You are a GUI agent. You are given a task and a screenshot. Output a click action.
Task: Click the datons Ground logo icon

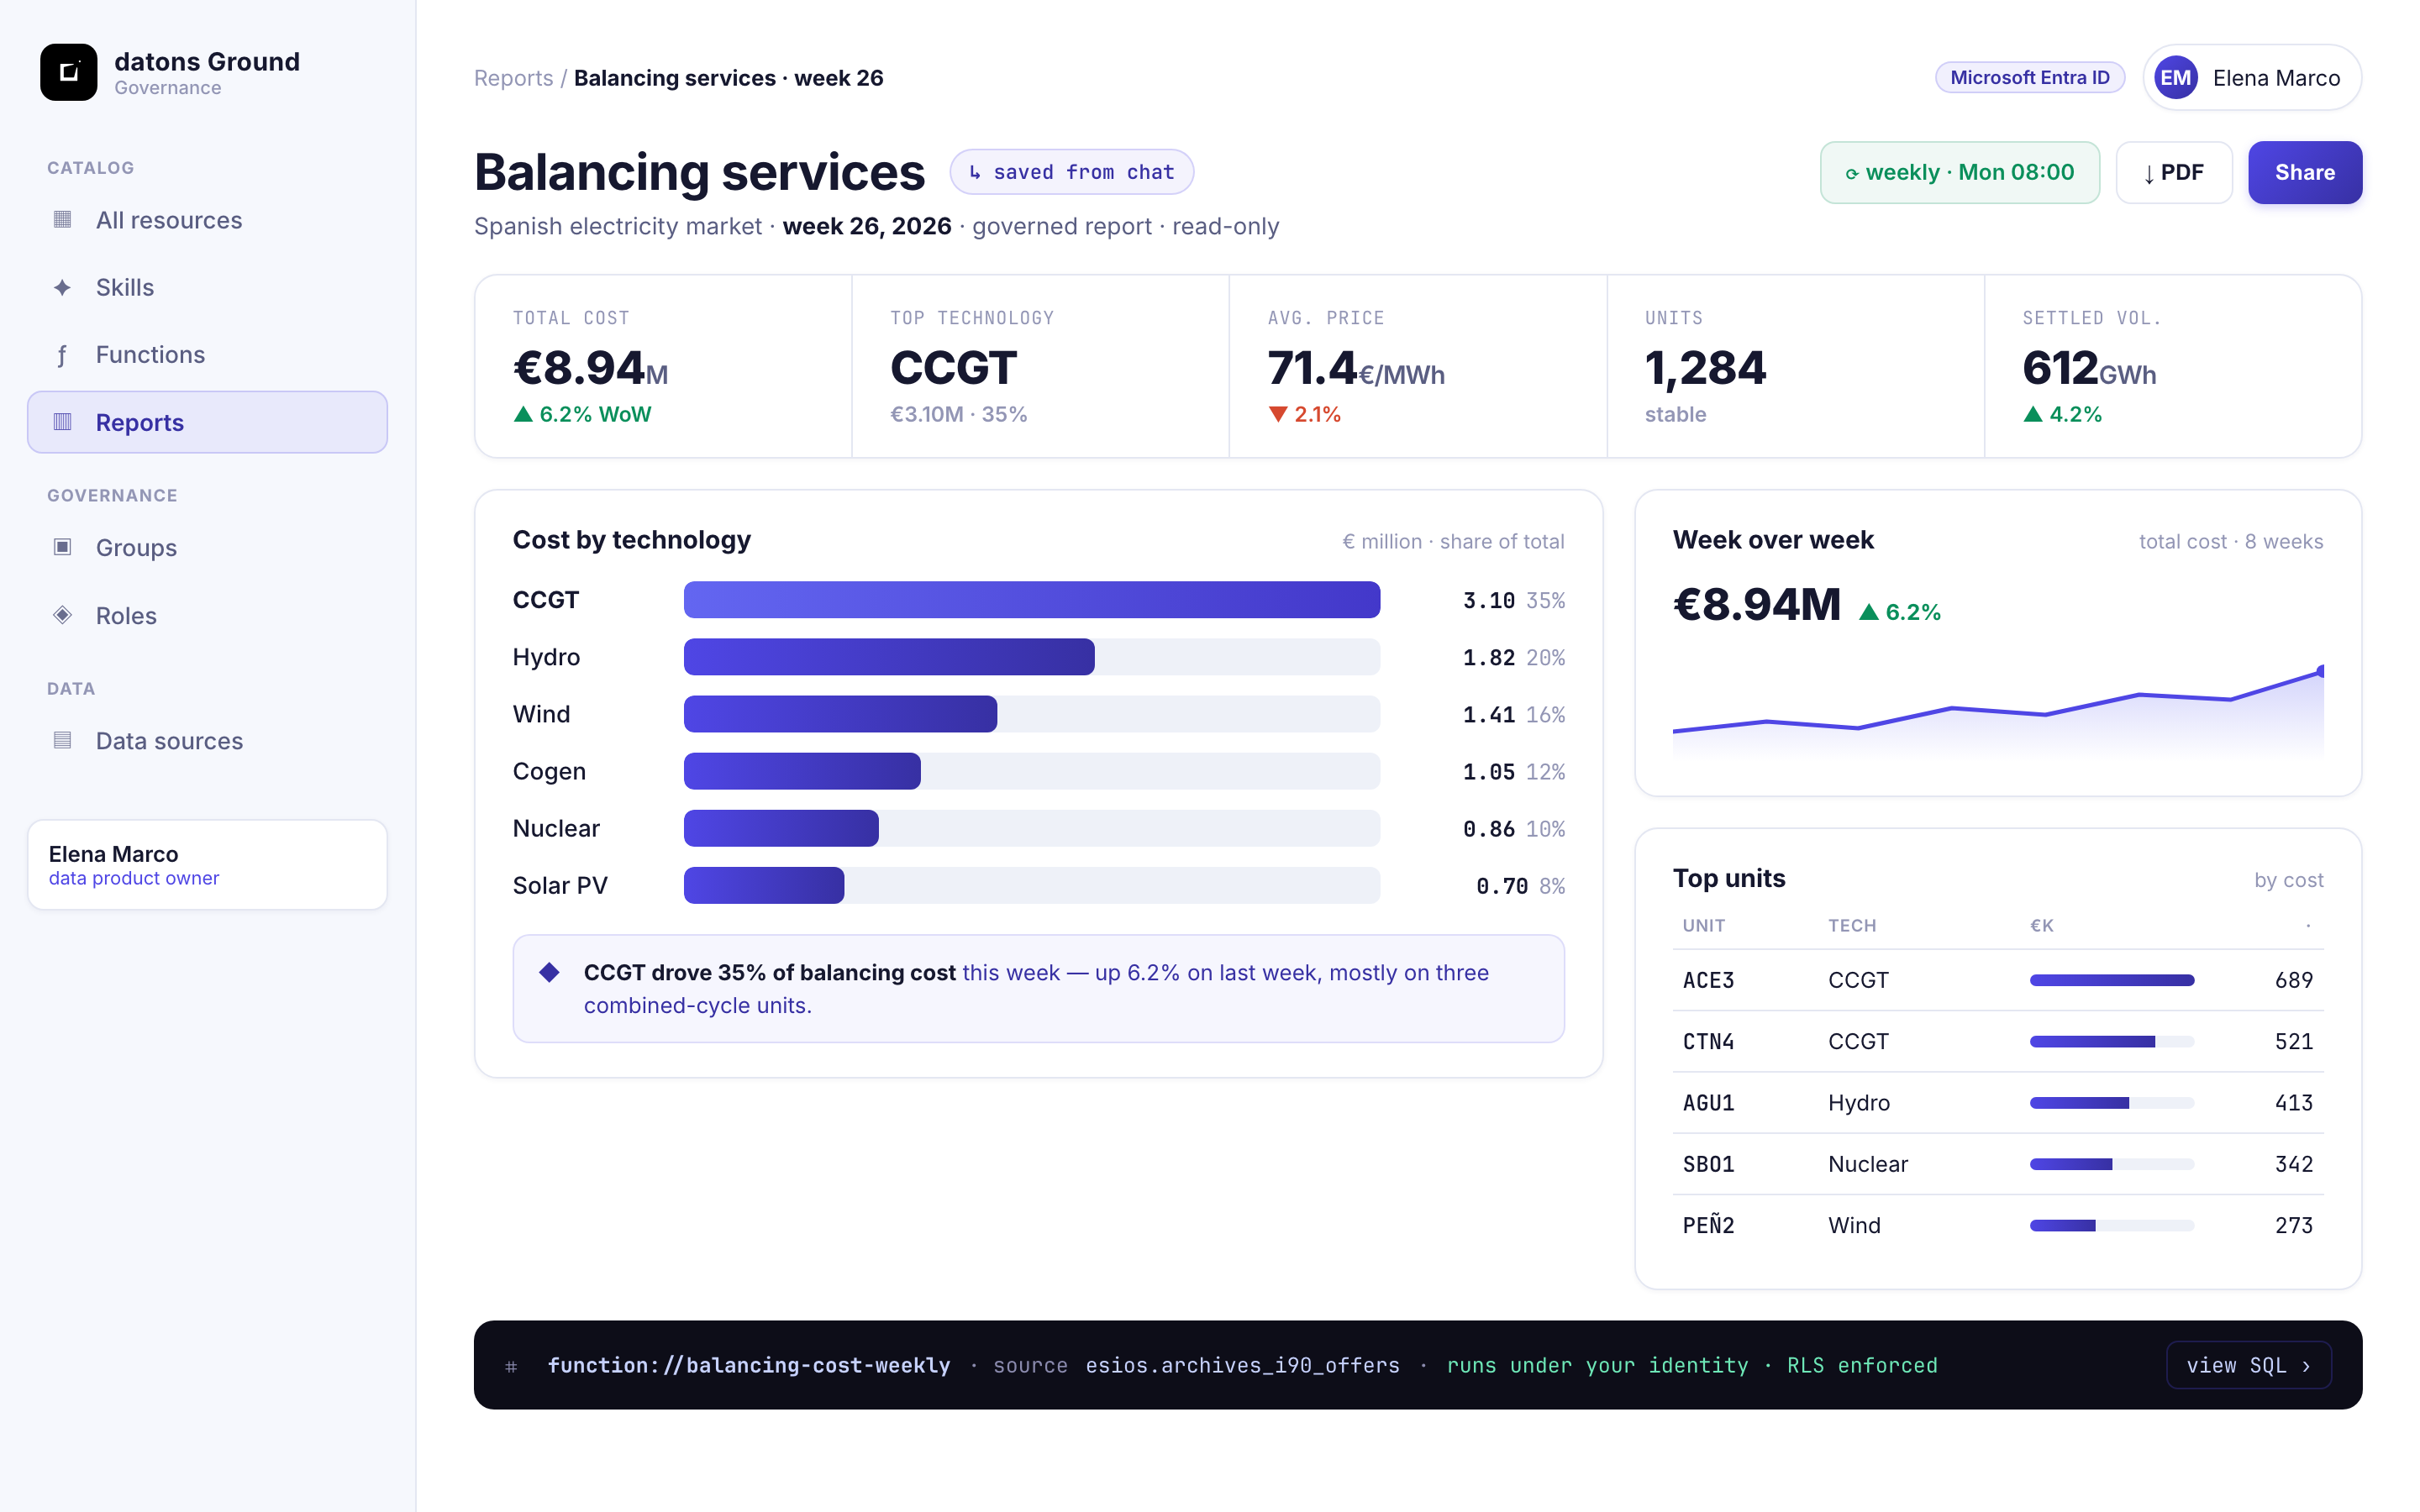pos(68,72)
